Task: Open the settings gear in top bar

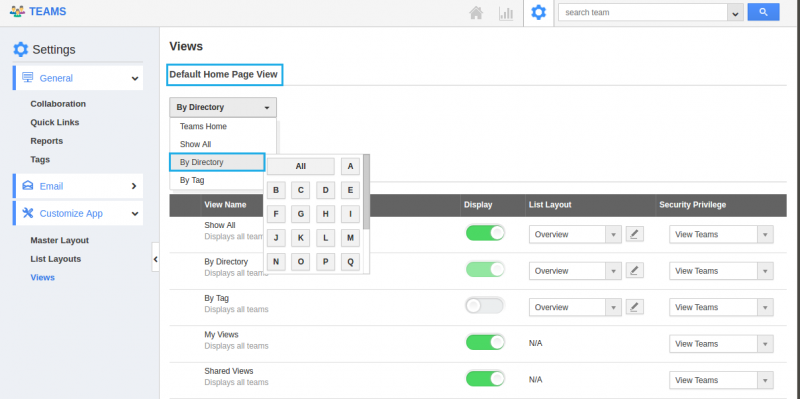Action: point(538,12)
